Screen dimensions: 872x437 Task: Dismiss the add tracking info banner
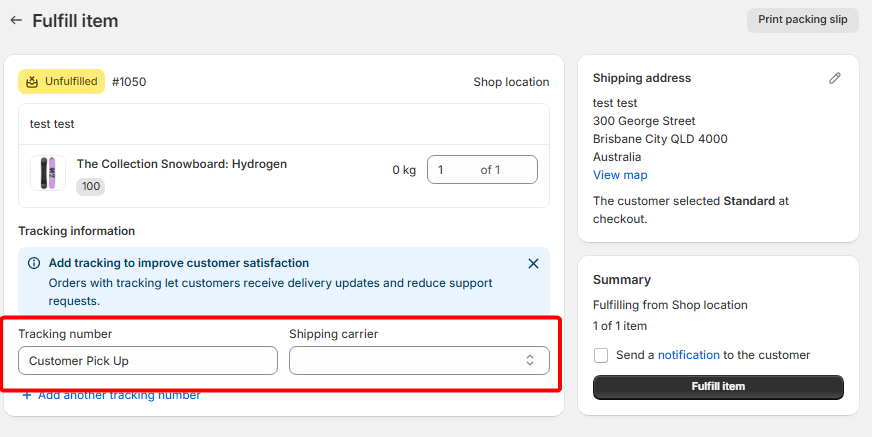point(533,264)
